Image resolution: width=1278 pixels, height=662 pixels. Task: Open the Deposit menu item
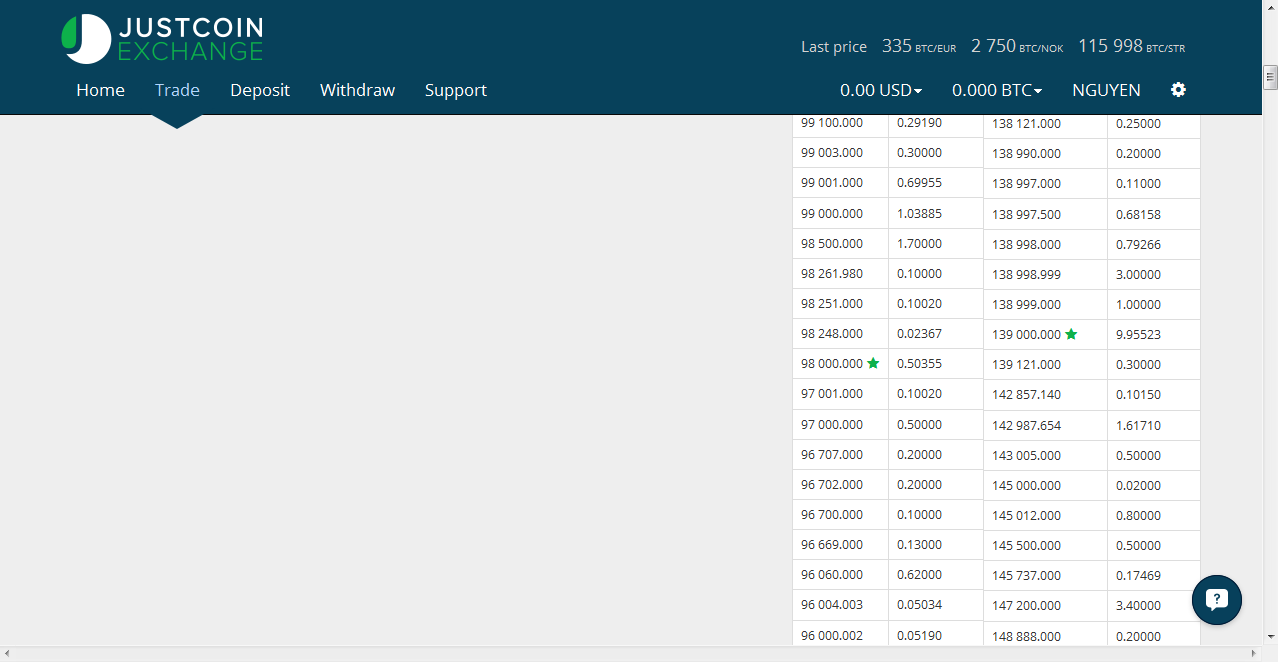[x=260, y=90]
